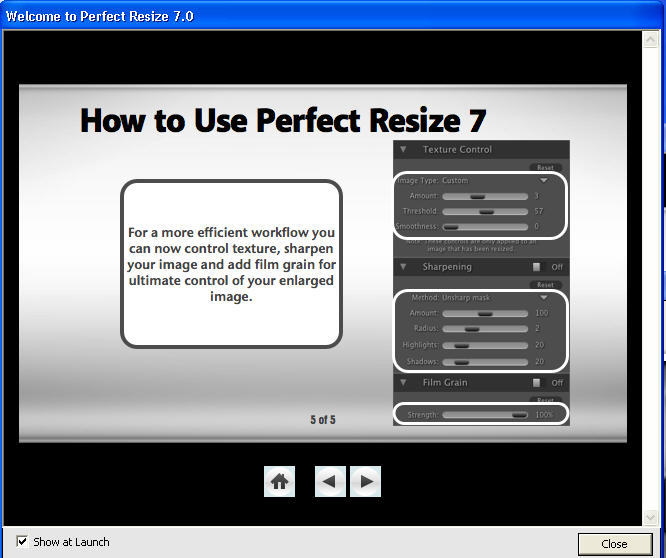Click Reset in the Sharpening section

click(x=545, y=284)
